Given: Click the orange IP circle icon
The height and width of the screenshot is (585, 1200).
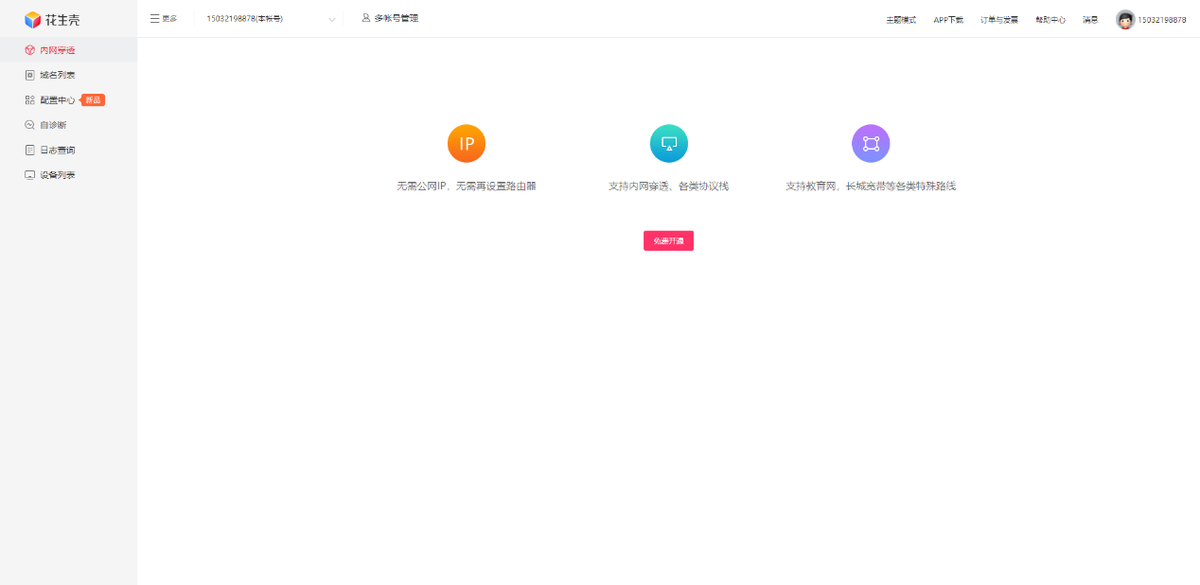Looking at the screenshot, I should [466, 144].
